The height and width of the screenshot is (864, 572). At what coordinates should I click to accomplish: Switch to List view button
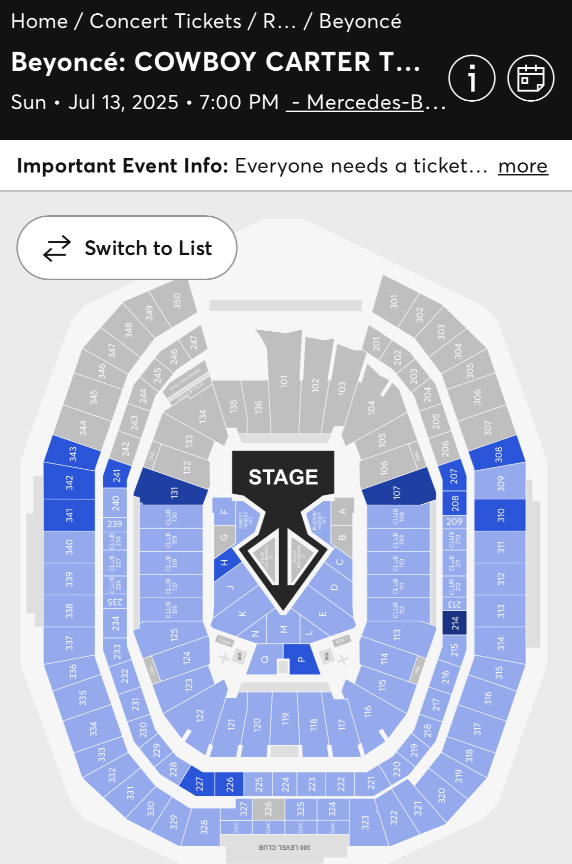pyautogui.click(x=127, y=247)
